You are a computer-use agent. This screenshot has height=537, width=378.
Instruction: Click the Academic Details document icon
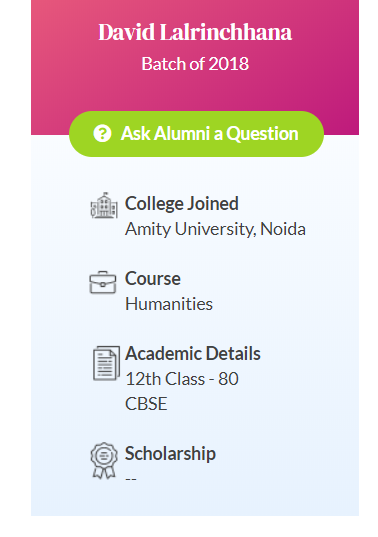106,363
